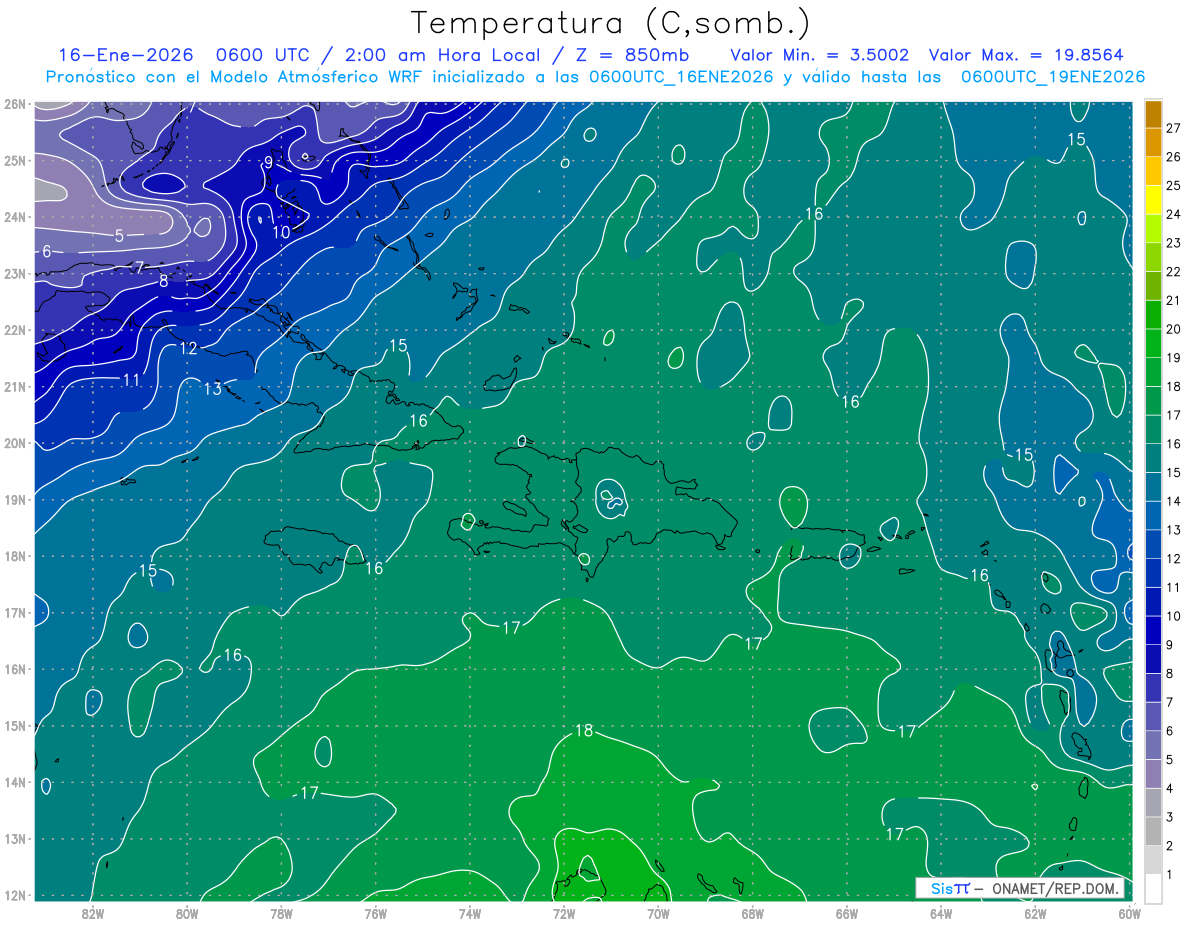Click the '20N' latitude axis label

click(x=15, y=443)
